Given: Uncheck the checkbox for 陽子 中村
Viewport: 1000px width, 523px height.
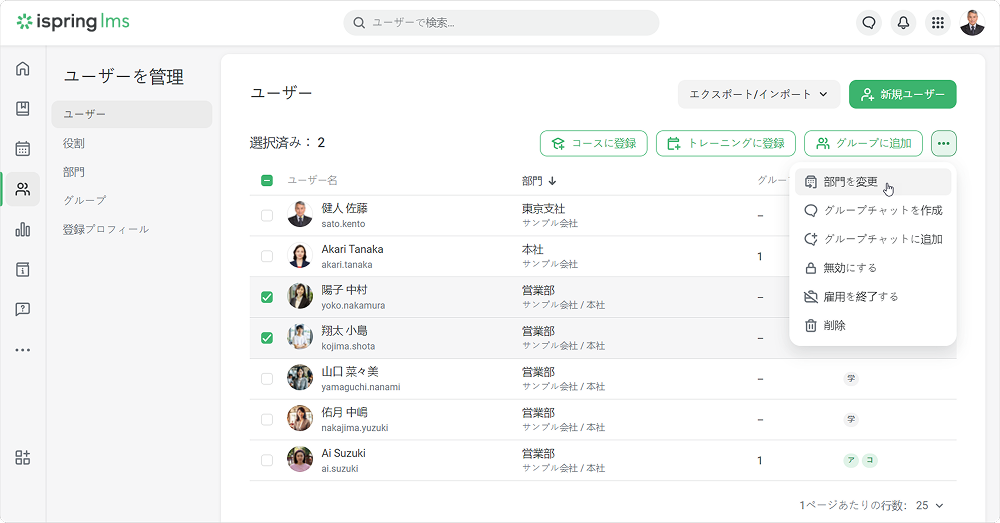Looking at the screenshot, I should [267, 297].
